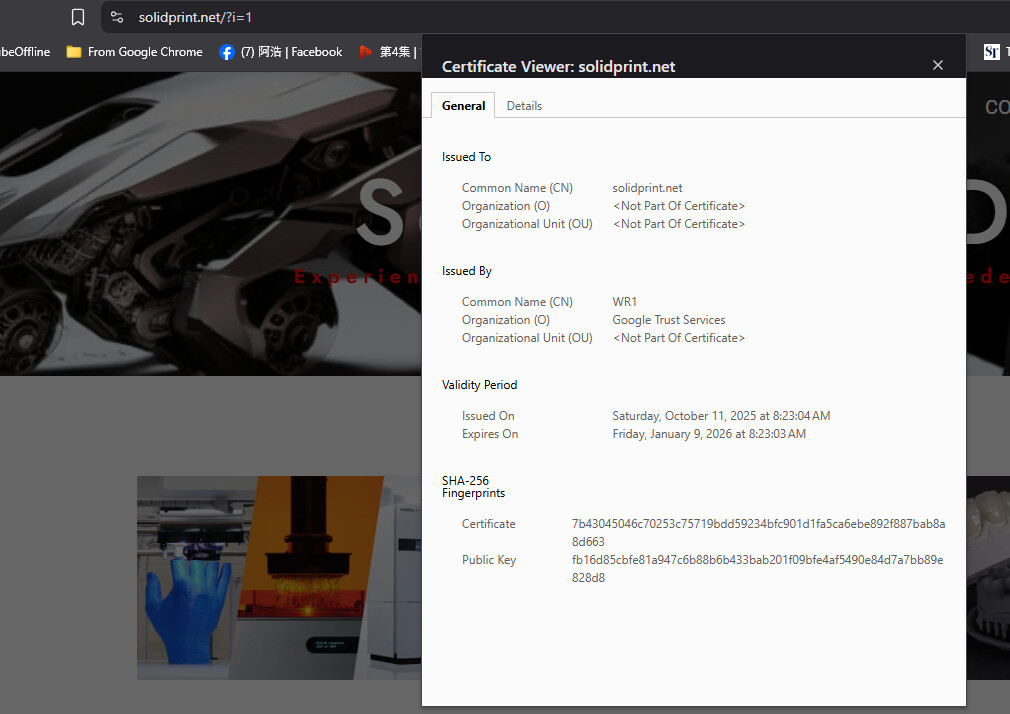Open the Facebook bookmark with blue icon
The height and width of the screenshot is (714, 1010).
[280, 52]
